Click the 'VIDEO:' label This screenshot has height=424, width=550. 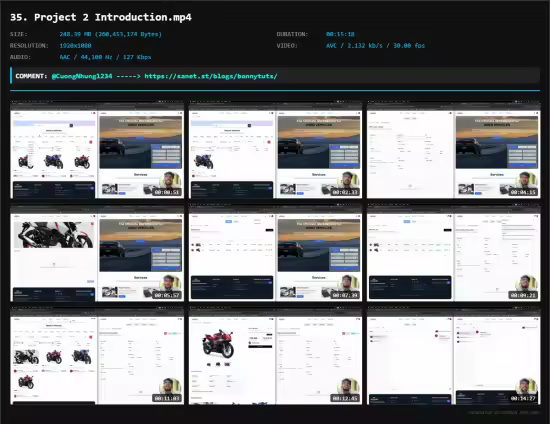click(x=287, y=46)
